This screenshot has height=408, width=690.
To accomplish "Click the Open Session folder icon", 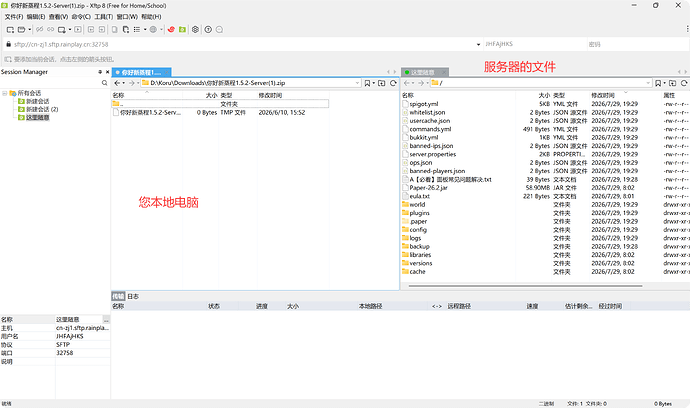I will click(x=21, y=29).
